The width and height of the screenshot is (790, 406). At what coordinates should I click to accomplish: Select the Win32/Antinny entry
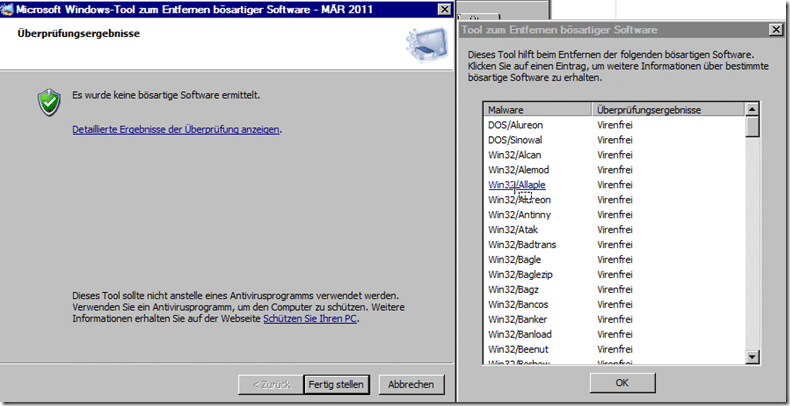tap(519, 215)
